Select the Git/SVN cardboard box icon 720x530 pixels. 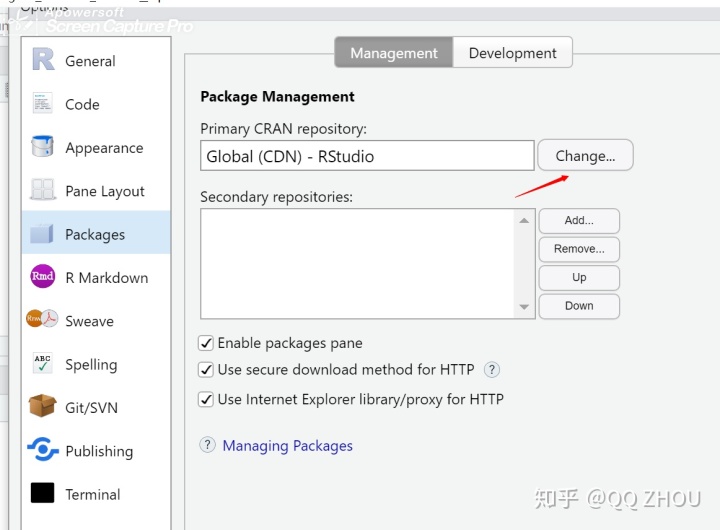[42, 406]
